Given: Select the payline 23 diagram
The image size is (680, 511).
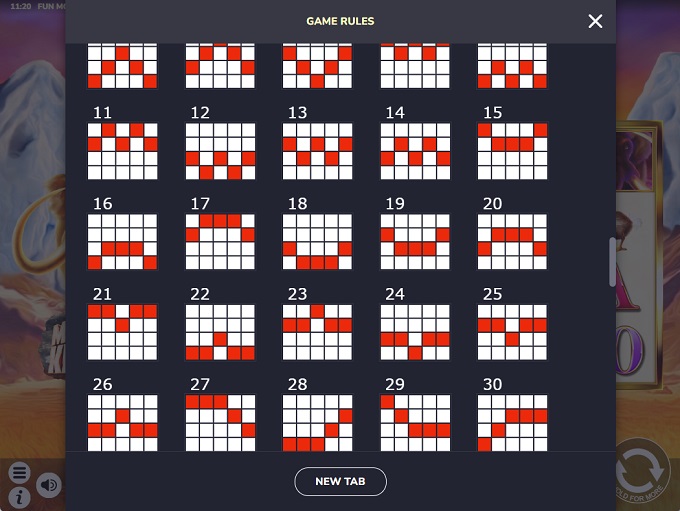Looking at the screenshot, I should (x=317, y=332).
